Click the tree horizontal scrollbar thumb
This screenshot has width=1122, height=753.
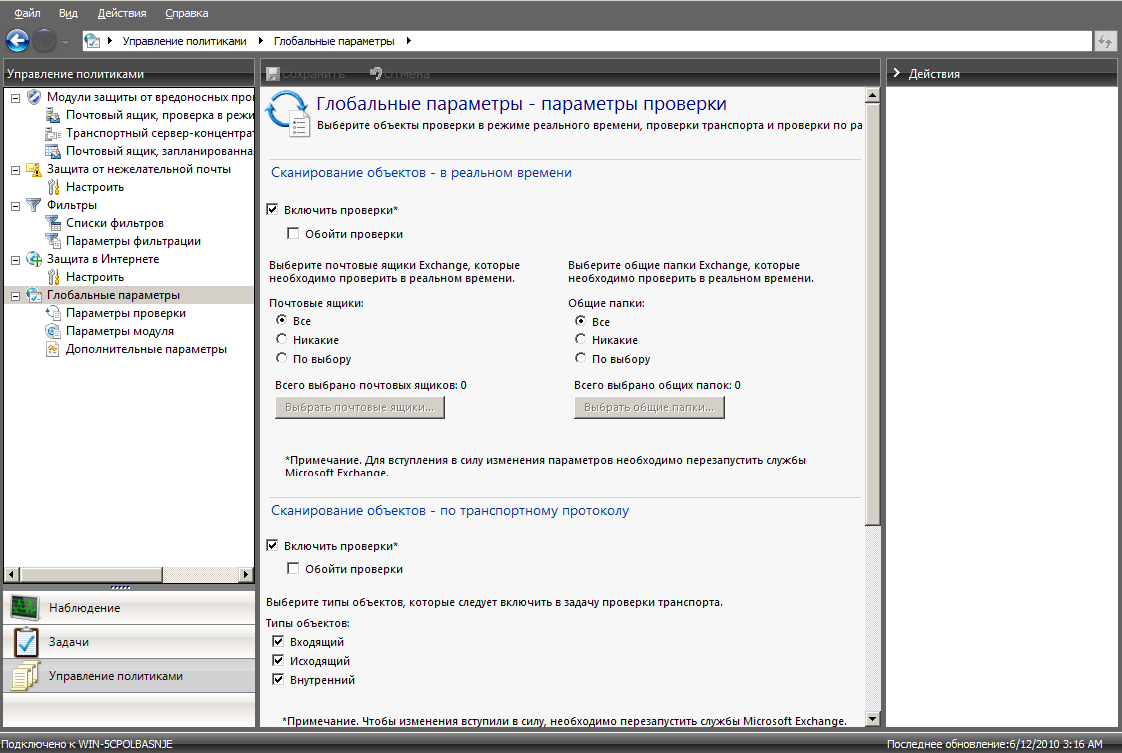click(91, 574)
